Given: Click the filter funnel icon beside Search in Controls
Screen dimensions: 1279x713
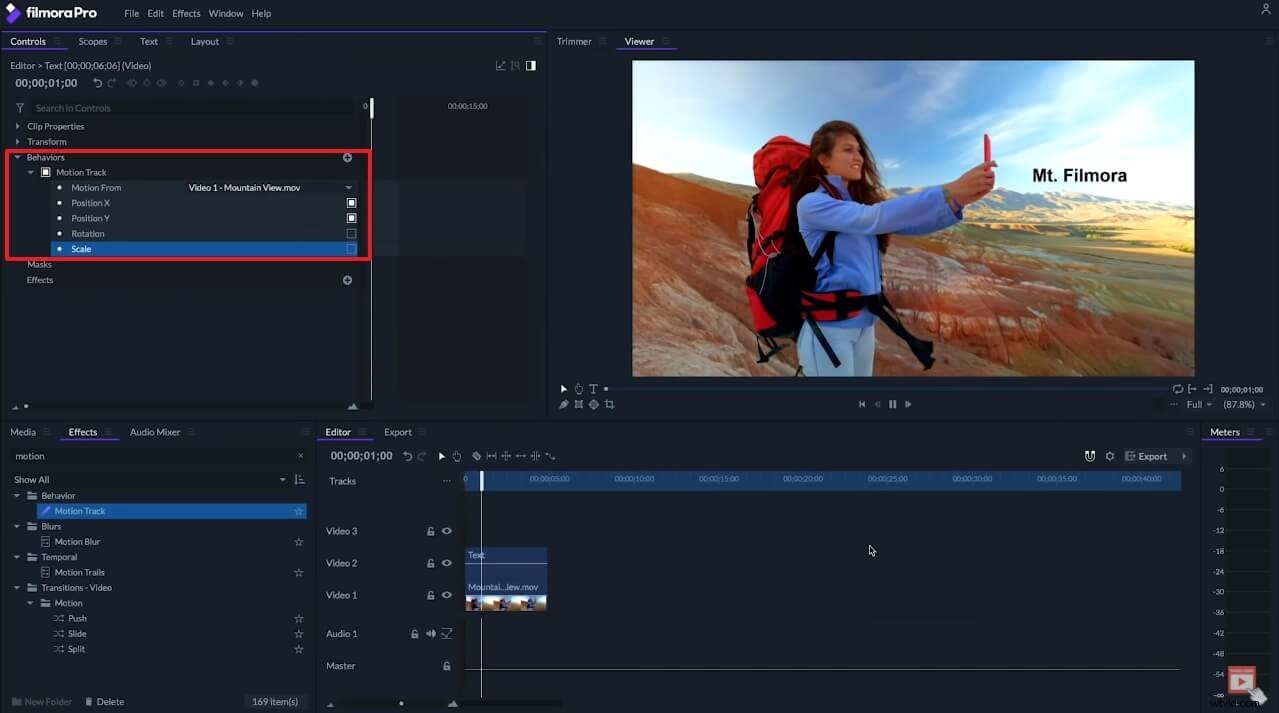Looking at the screenshot, I should [x=17, y=108].
